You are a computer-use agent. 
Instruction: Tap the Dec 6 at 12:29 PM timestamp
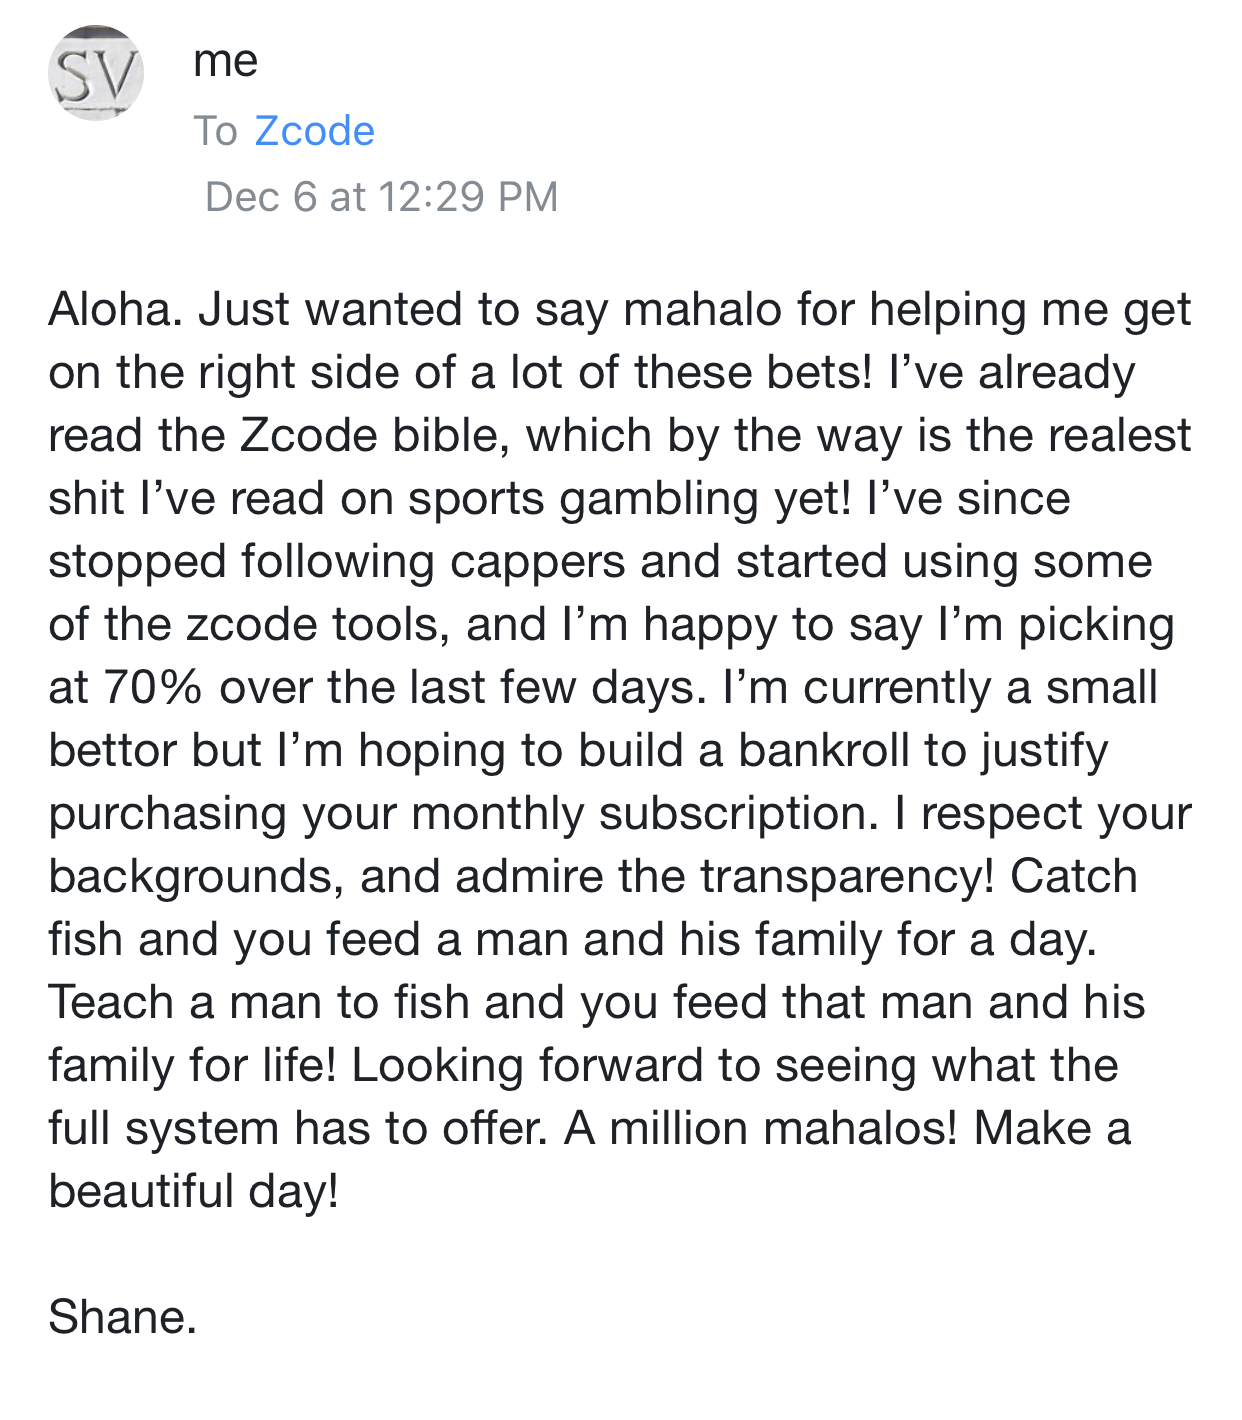click(381, 197)
